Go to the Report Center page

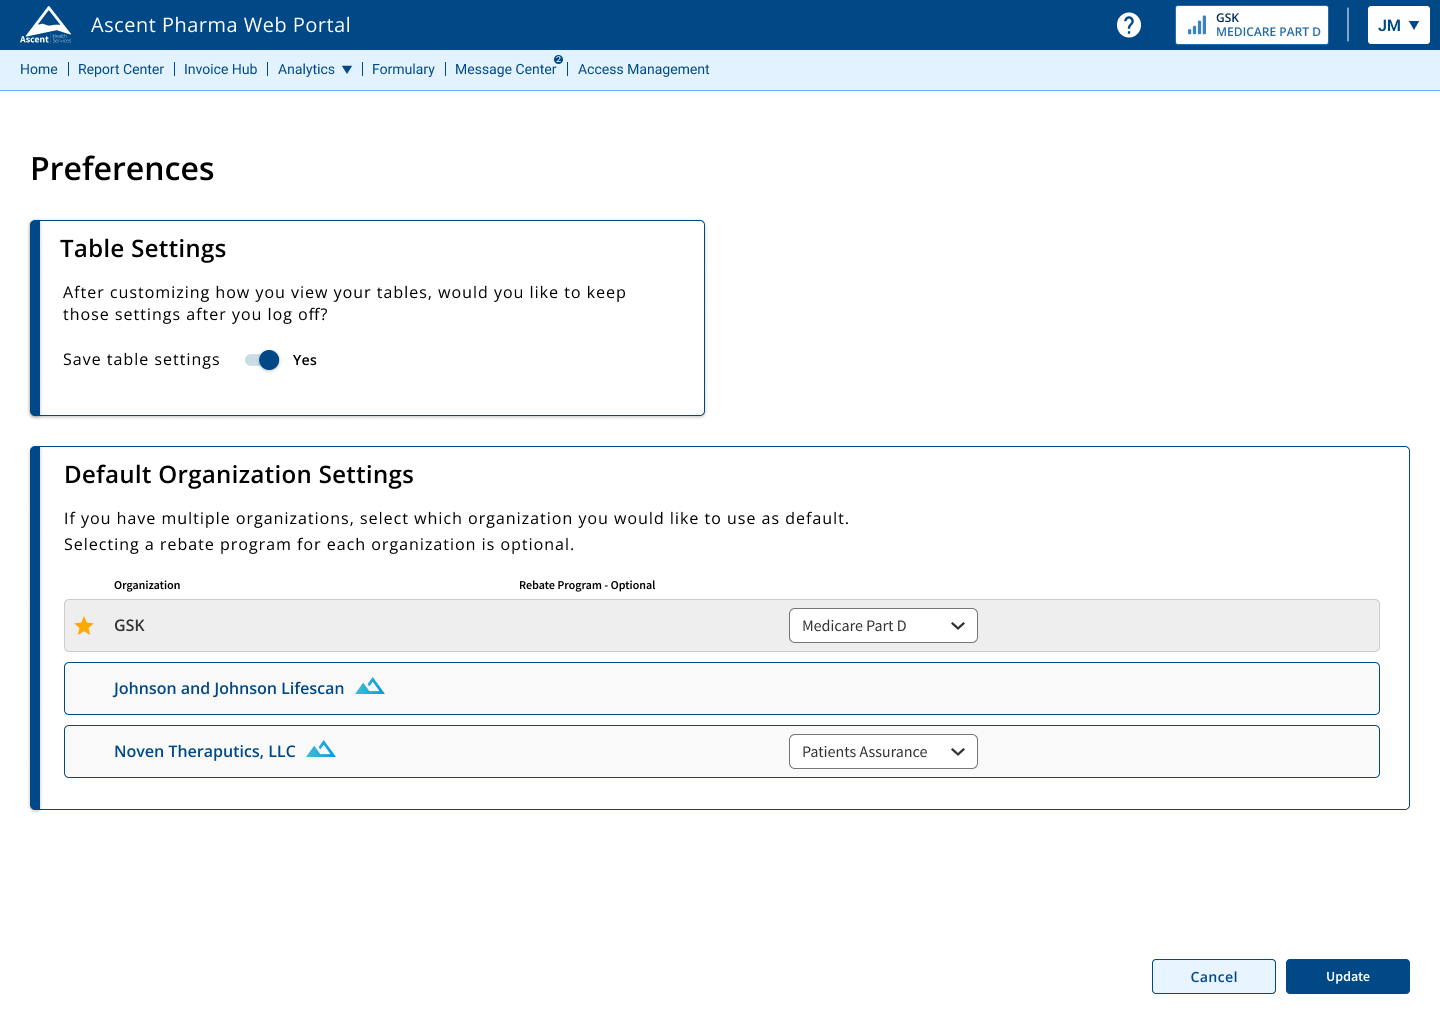(x=121, y=69)
